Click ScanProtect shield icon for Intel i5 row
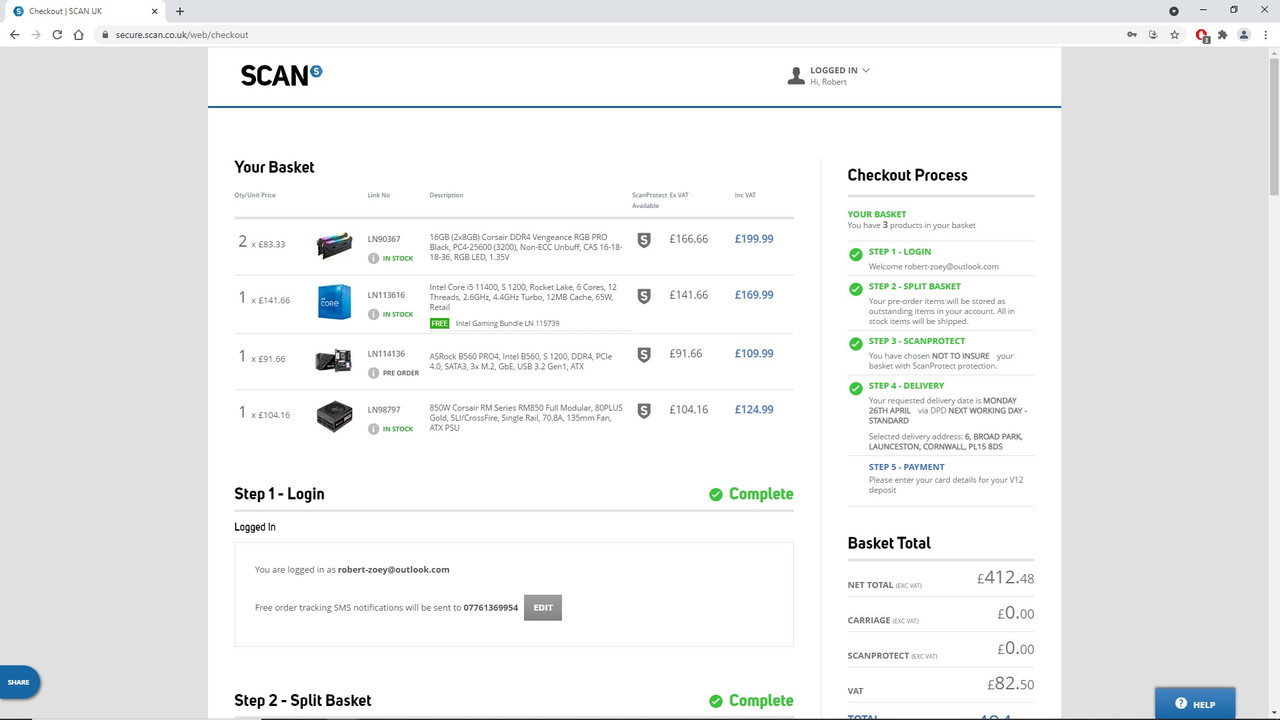The image size is (1280, 720). coord(644,296)
